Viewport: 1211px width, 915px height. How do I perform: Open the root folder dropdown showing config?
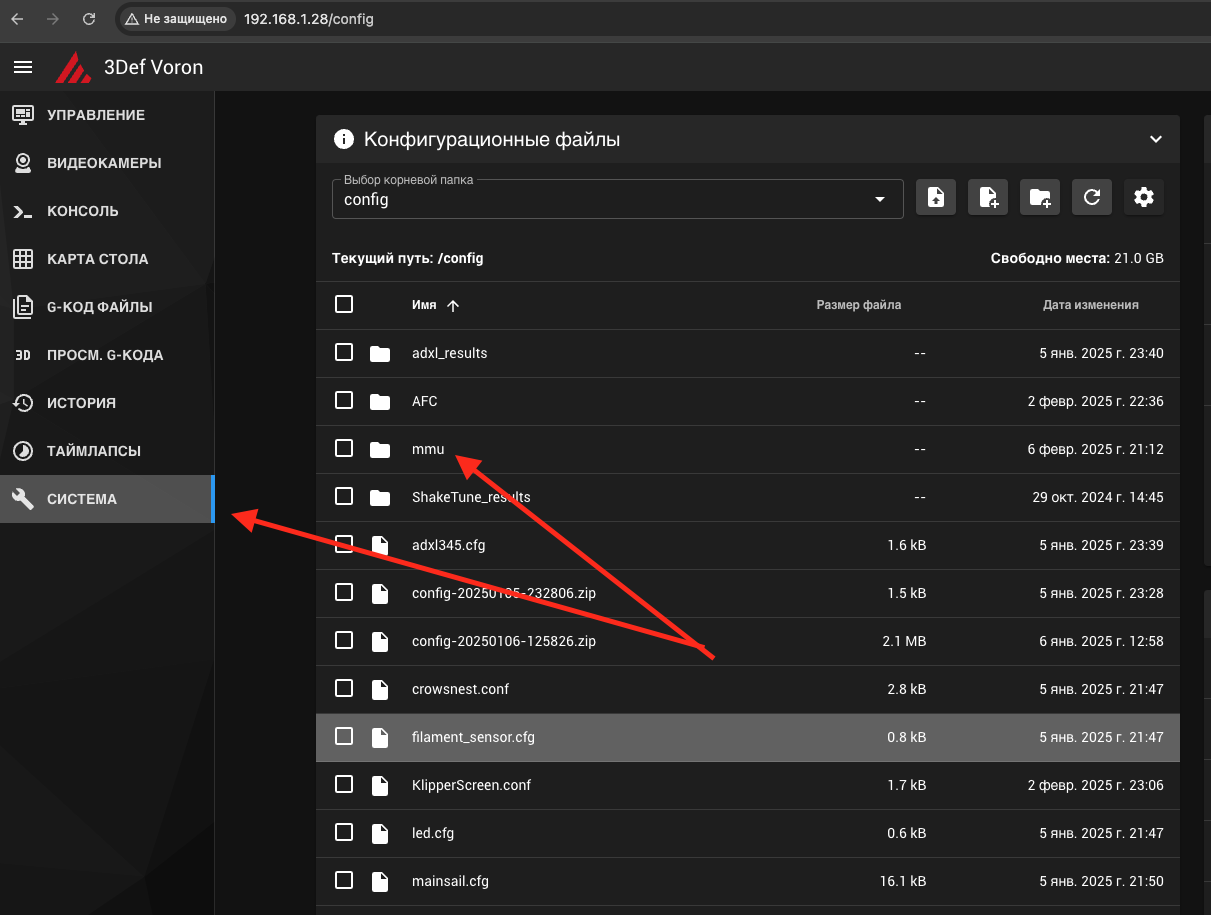point(617,199)
